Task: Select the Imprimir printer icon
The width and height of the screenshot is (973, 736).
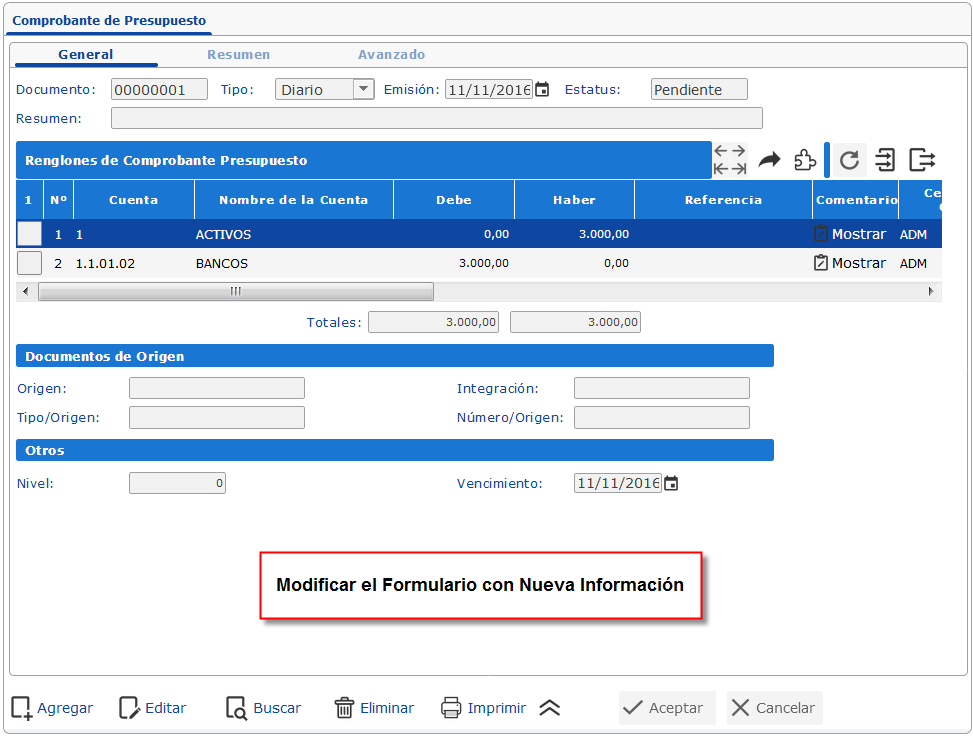Action: click(x=453, y=707)
